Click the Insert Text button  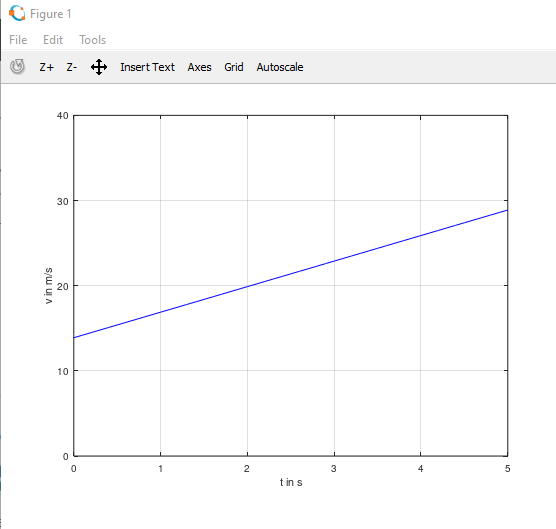[147, 67]
